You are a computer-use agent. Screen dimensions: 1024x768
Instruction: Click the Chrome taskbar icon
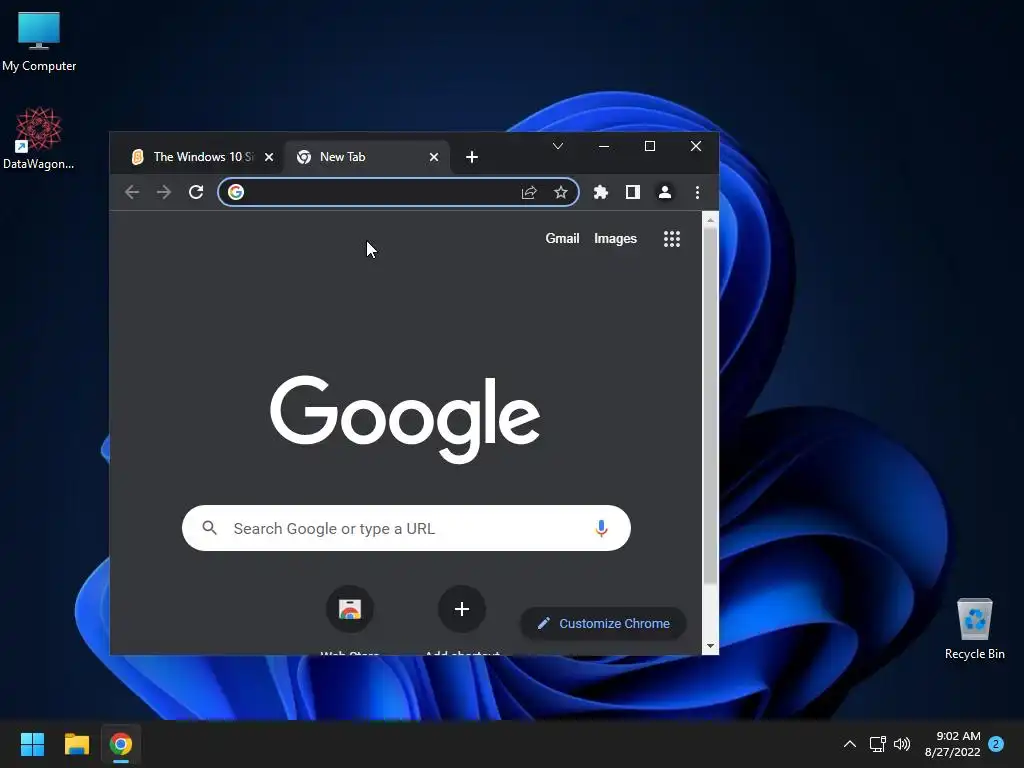(121, 744)
